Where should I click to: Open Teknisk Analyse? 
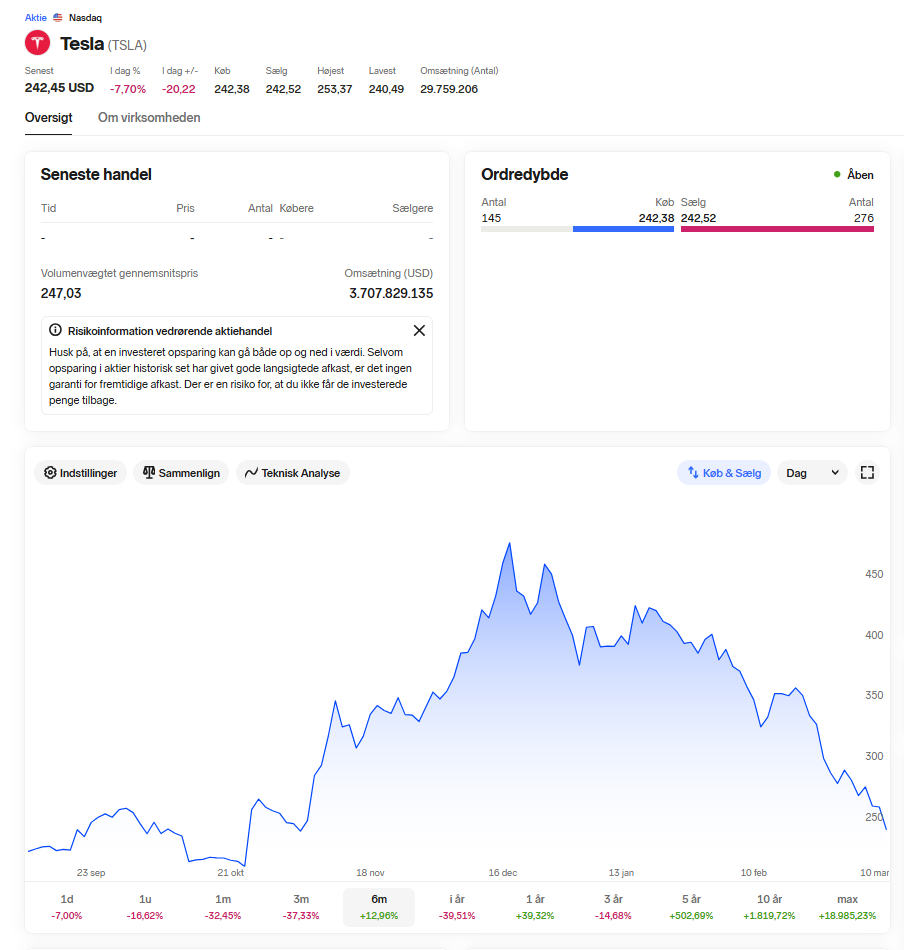tap(293, 473)
